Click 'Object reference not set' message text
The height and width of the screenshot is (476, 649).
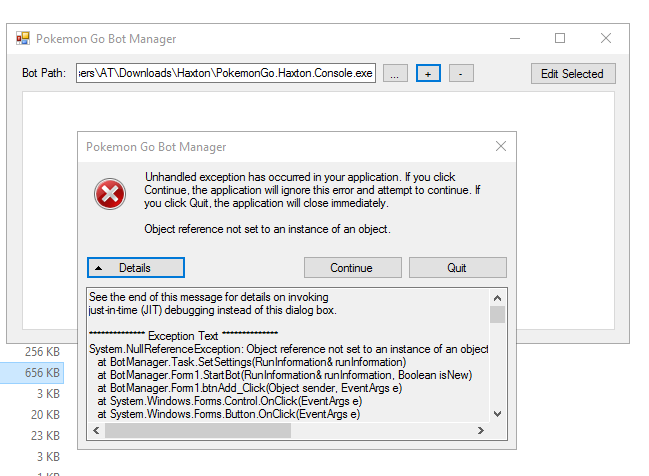(x=267, y=229)
